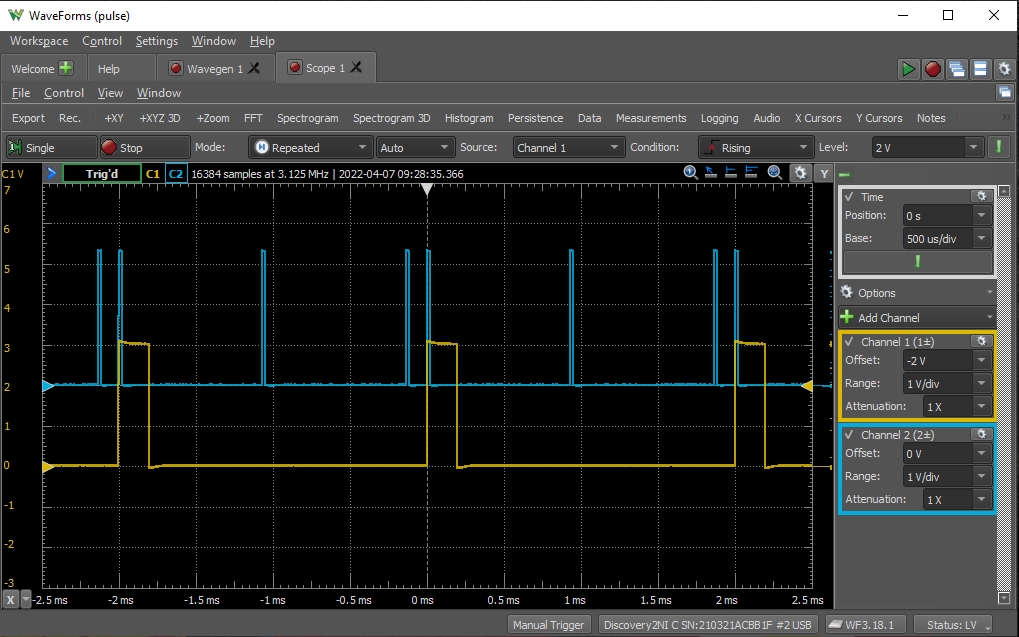Click the undock window icon under the tab bar gear
1019x637 pixels.
[1005, 92]
